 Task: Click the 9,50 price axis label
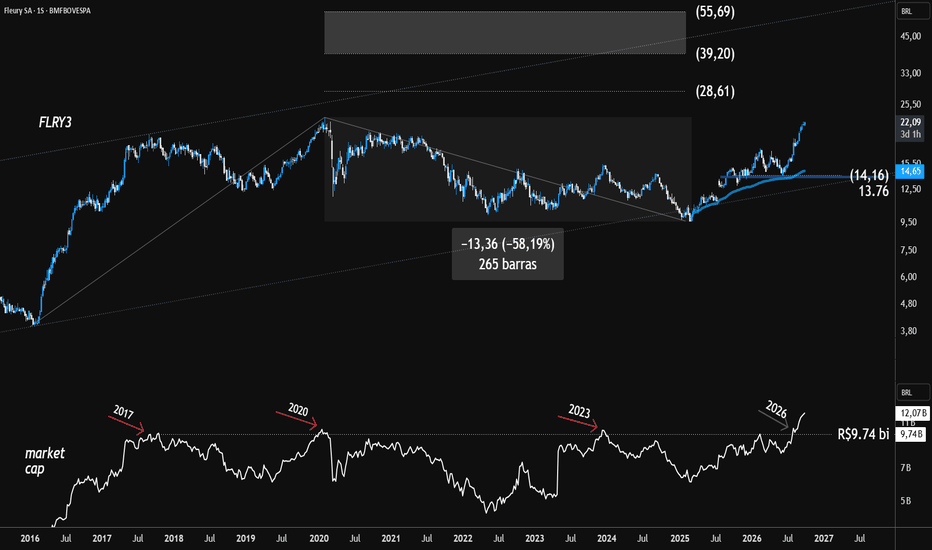tap(910, 222)
